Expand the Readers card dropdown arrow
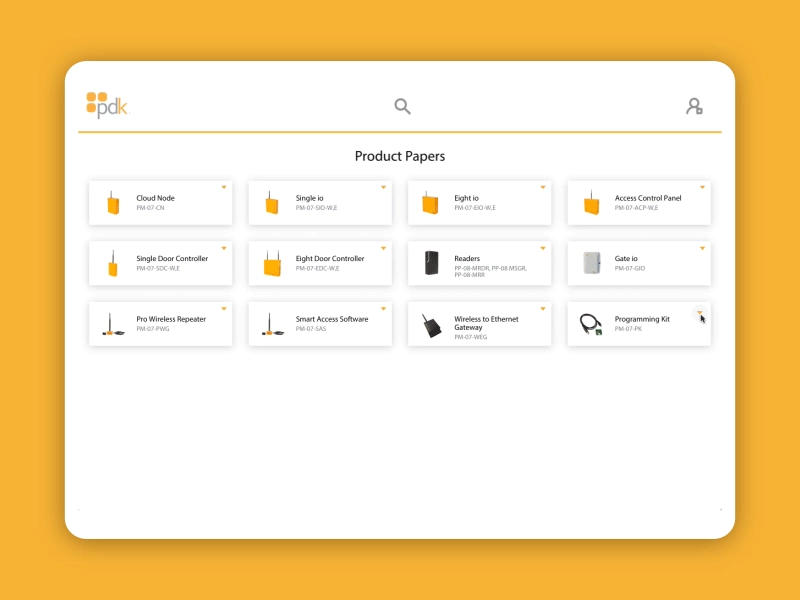Screen dimensions: 800x600 (543, 248)
